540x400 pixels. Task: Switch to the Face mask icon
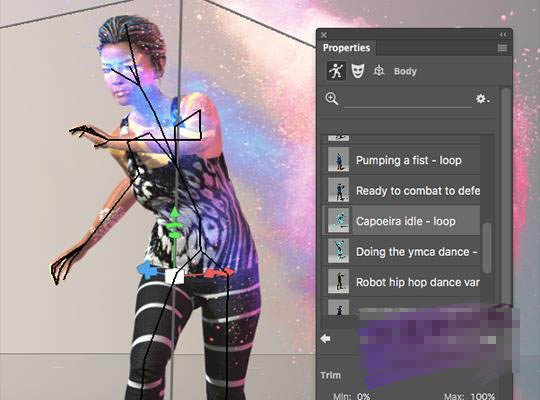click(x=358, y=71)
